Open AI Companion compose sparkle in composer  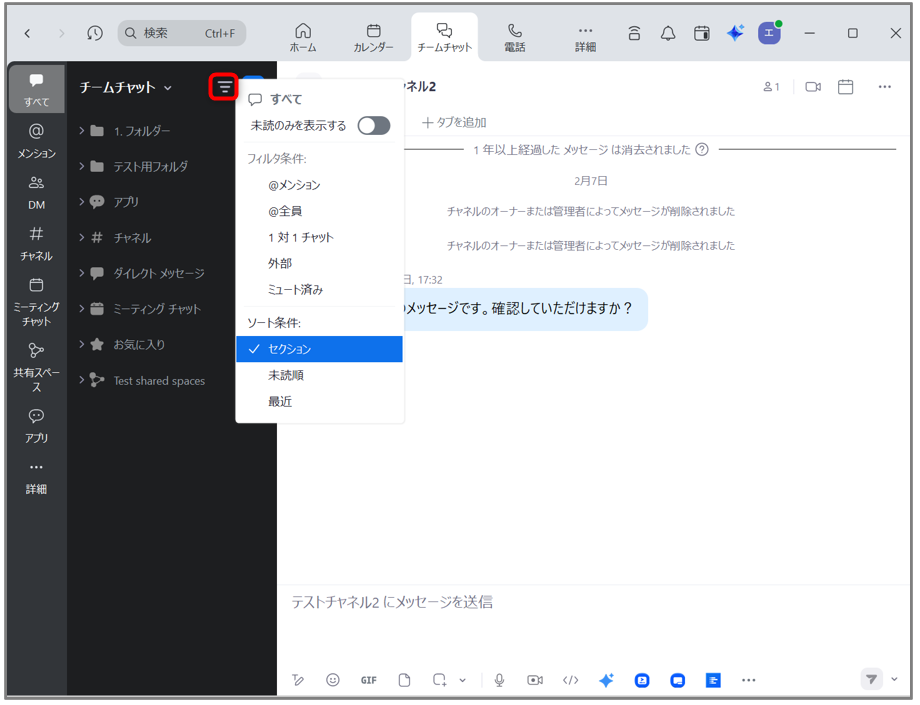pos(606,680)
